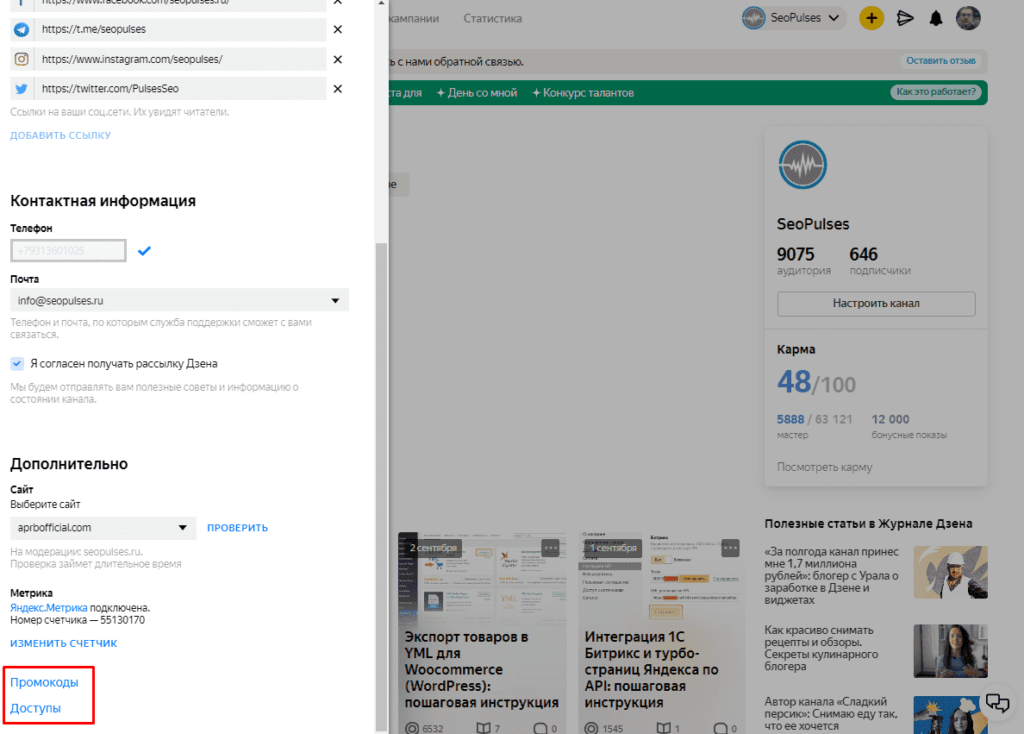Open the user profile avatar
Viewport: 1024px width, 734px height.
(968, 18)
